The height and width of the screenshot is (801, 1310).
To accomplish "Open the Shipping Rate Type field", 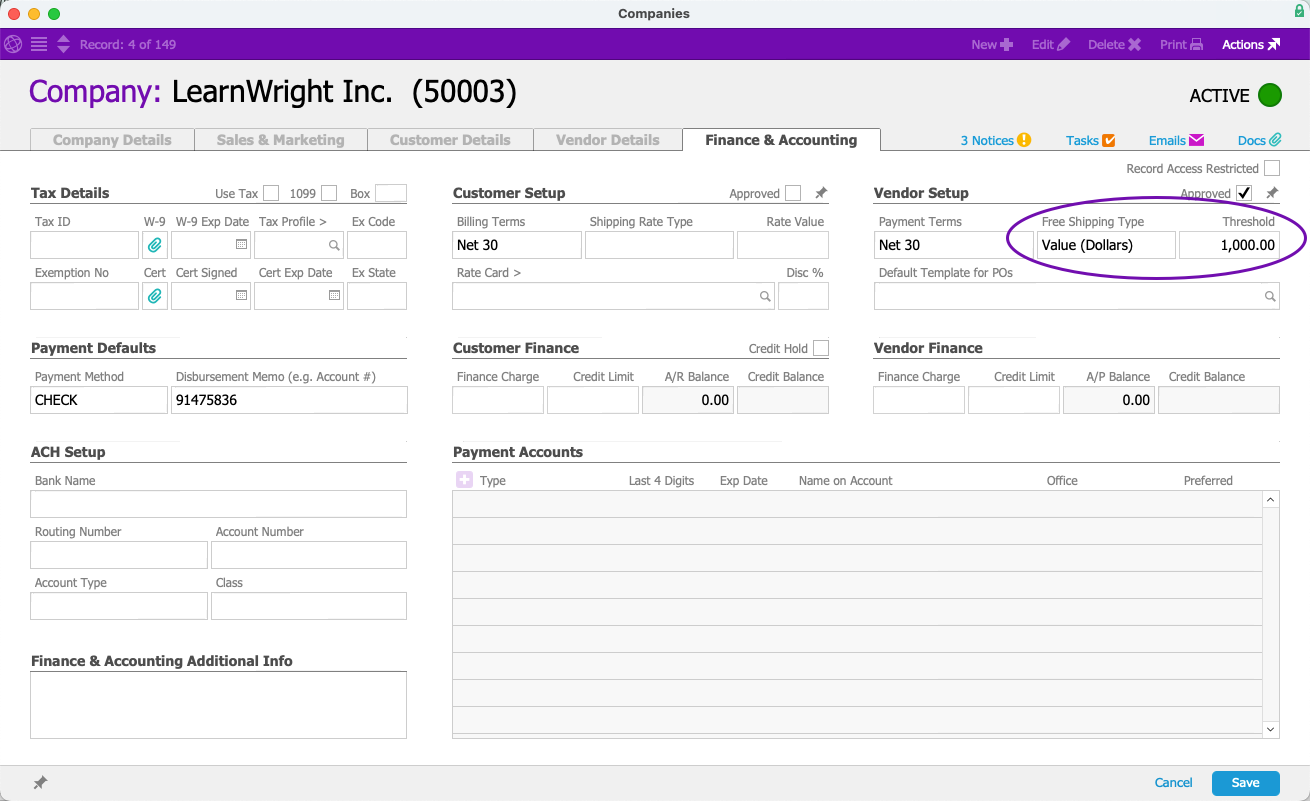I will point(659,245).
